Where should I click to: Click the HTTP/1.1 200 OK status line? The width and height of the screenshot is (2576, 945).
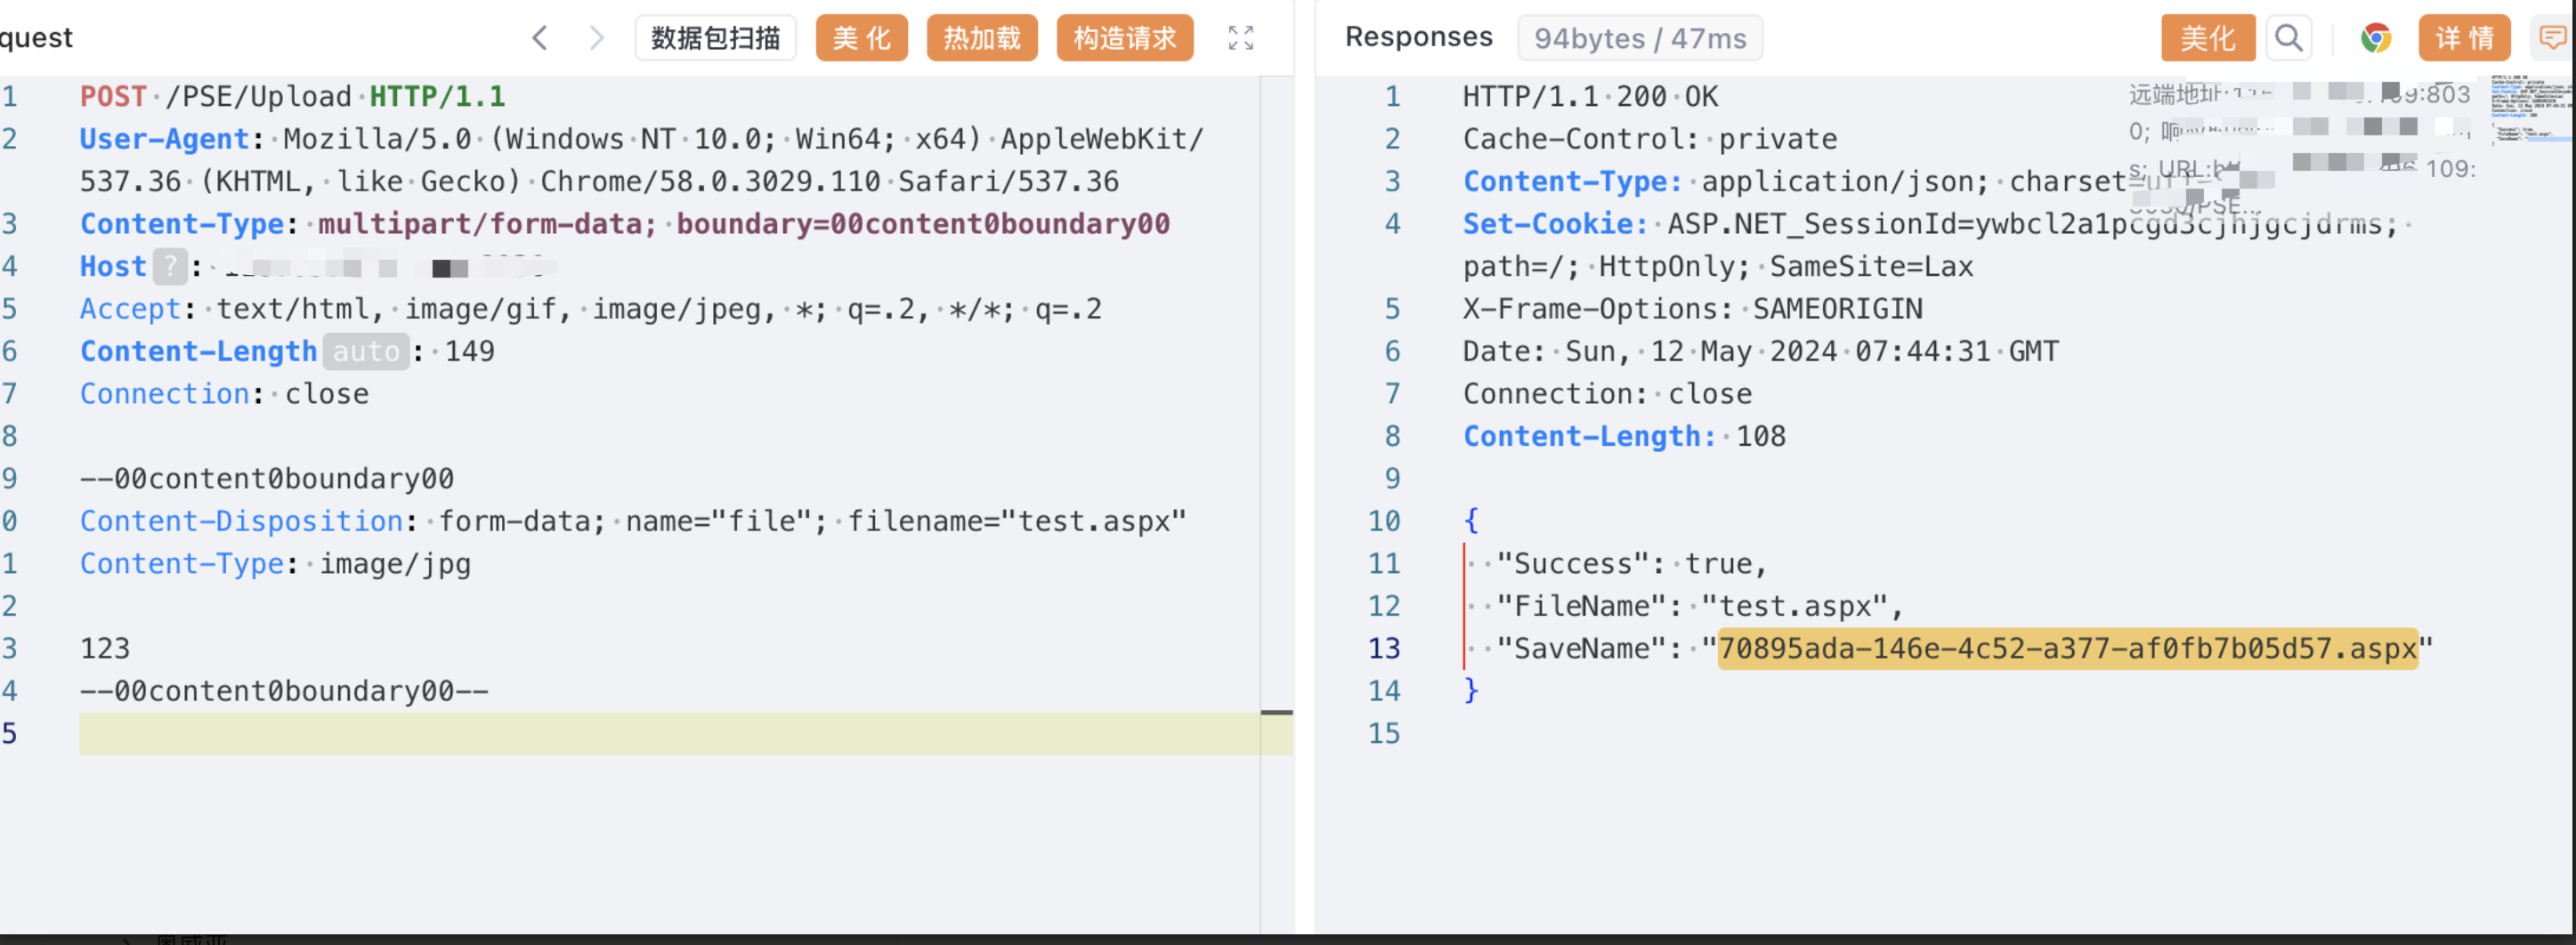tap(1590, 96)
